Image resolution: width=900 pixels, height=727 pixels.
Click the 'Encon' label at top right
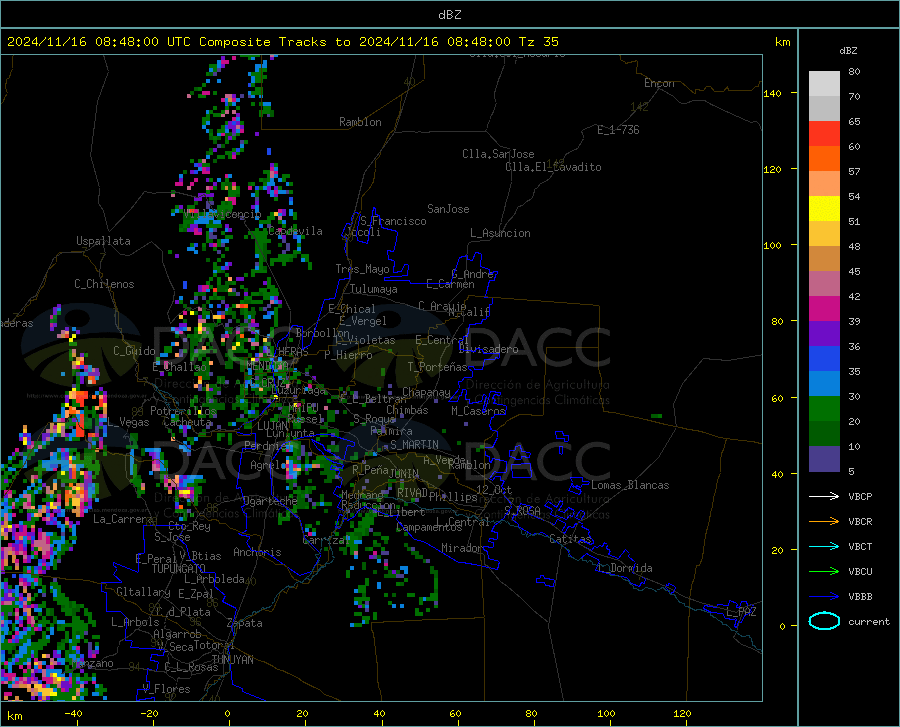(659, 83)
